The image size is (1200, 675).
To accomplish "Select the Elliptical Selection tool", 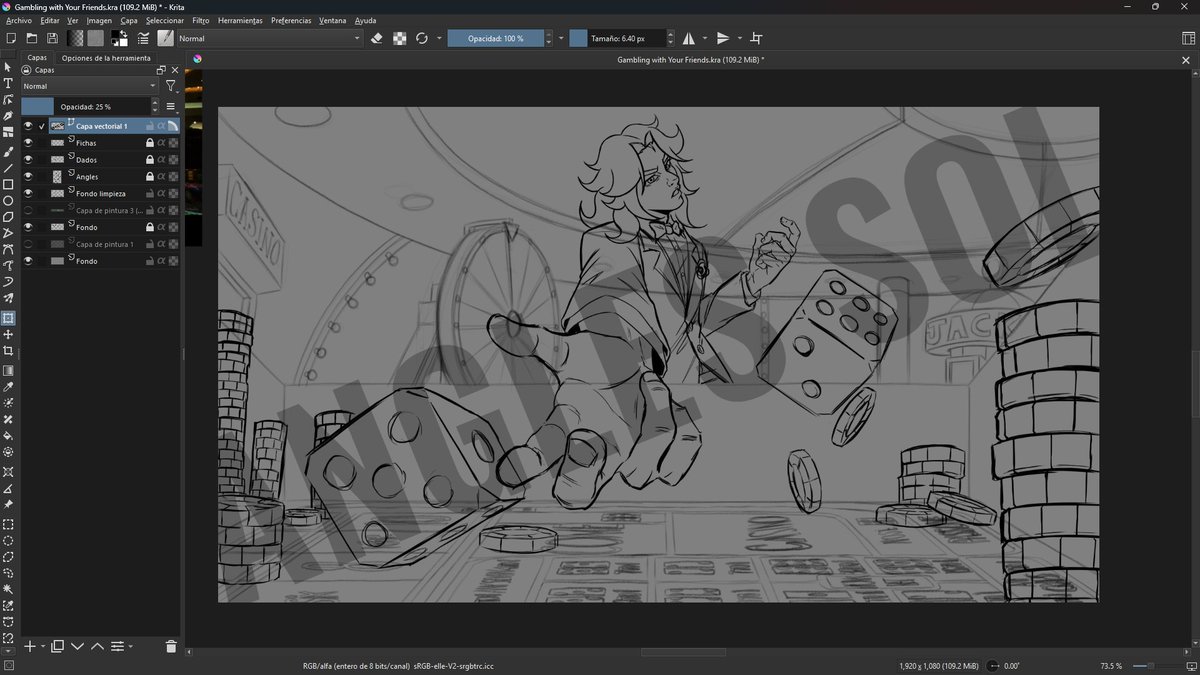I will point(8,540).
